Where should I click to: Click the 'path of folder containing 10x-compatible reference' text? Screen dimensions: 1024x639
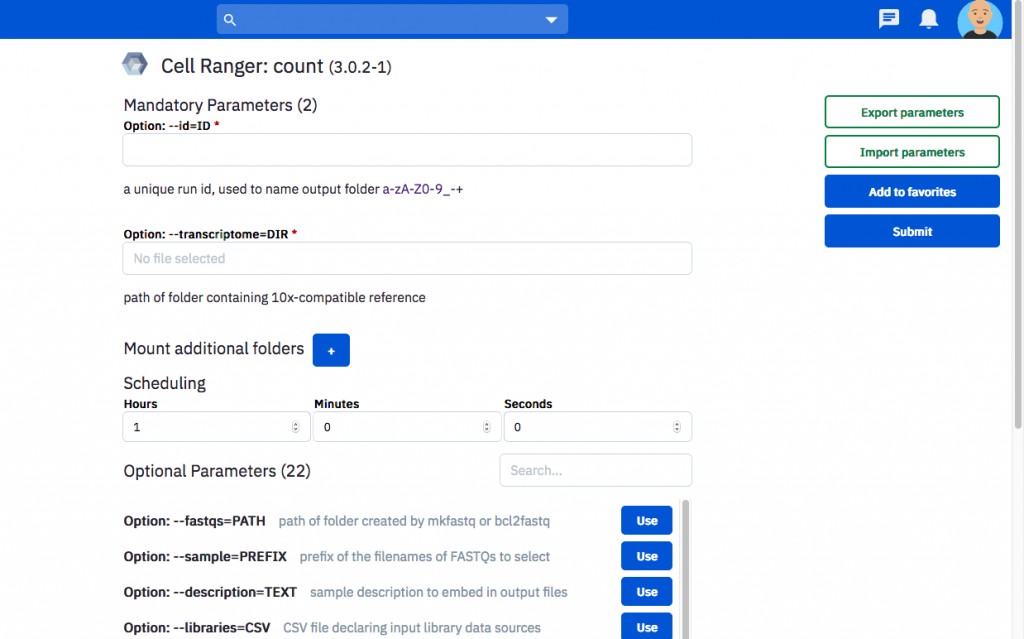(274, 298)
